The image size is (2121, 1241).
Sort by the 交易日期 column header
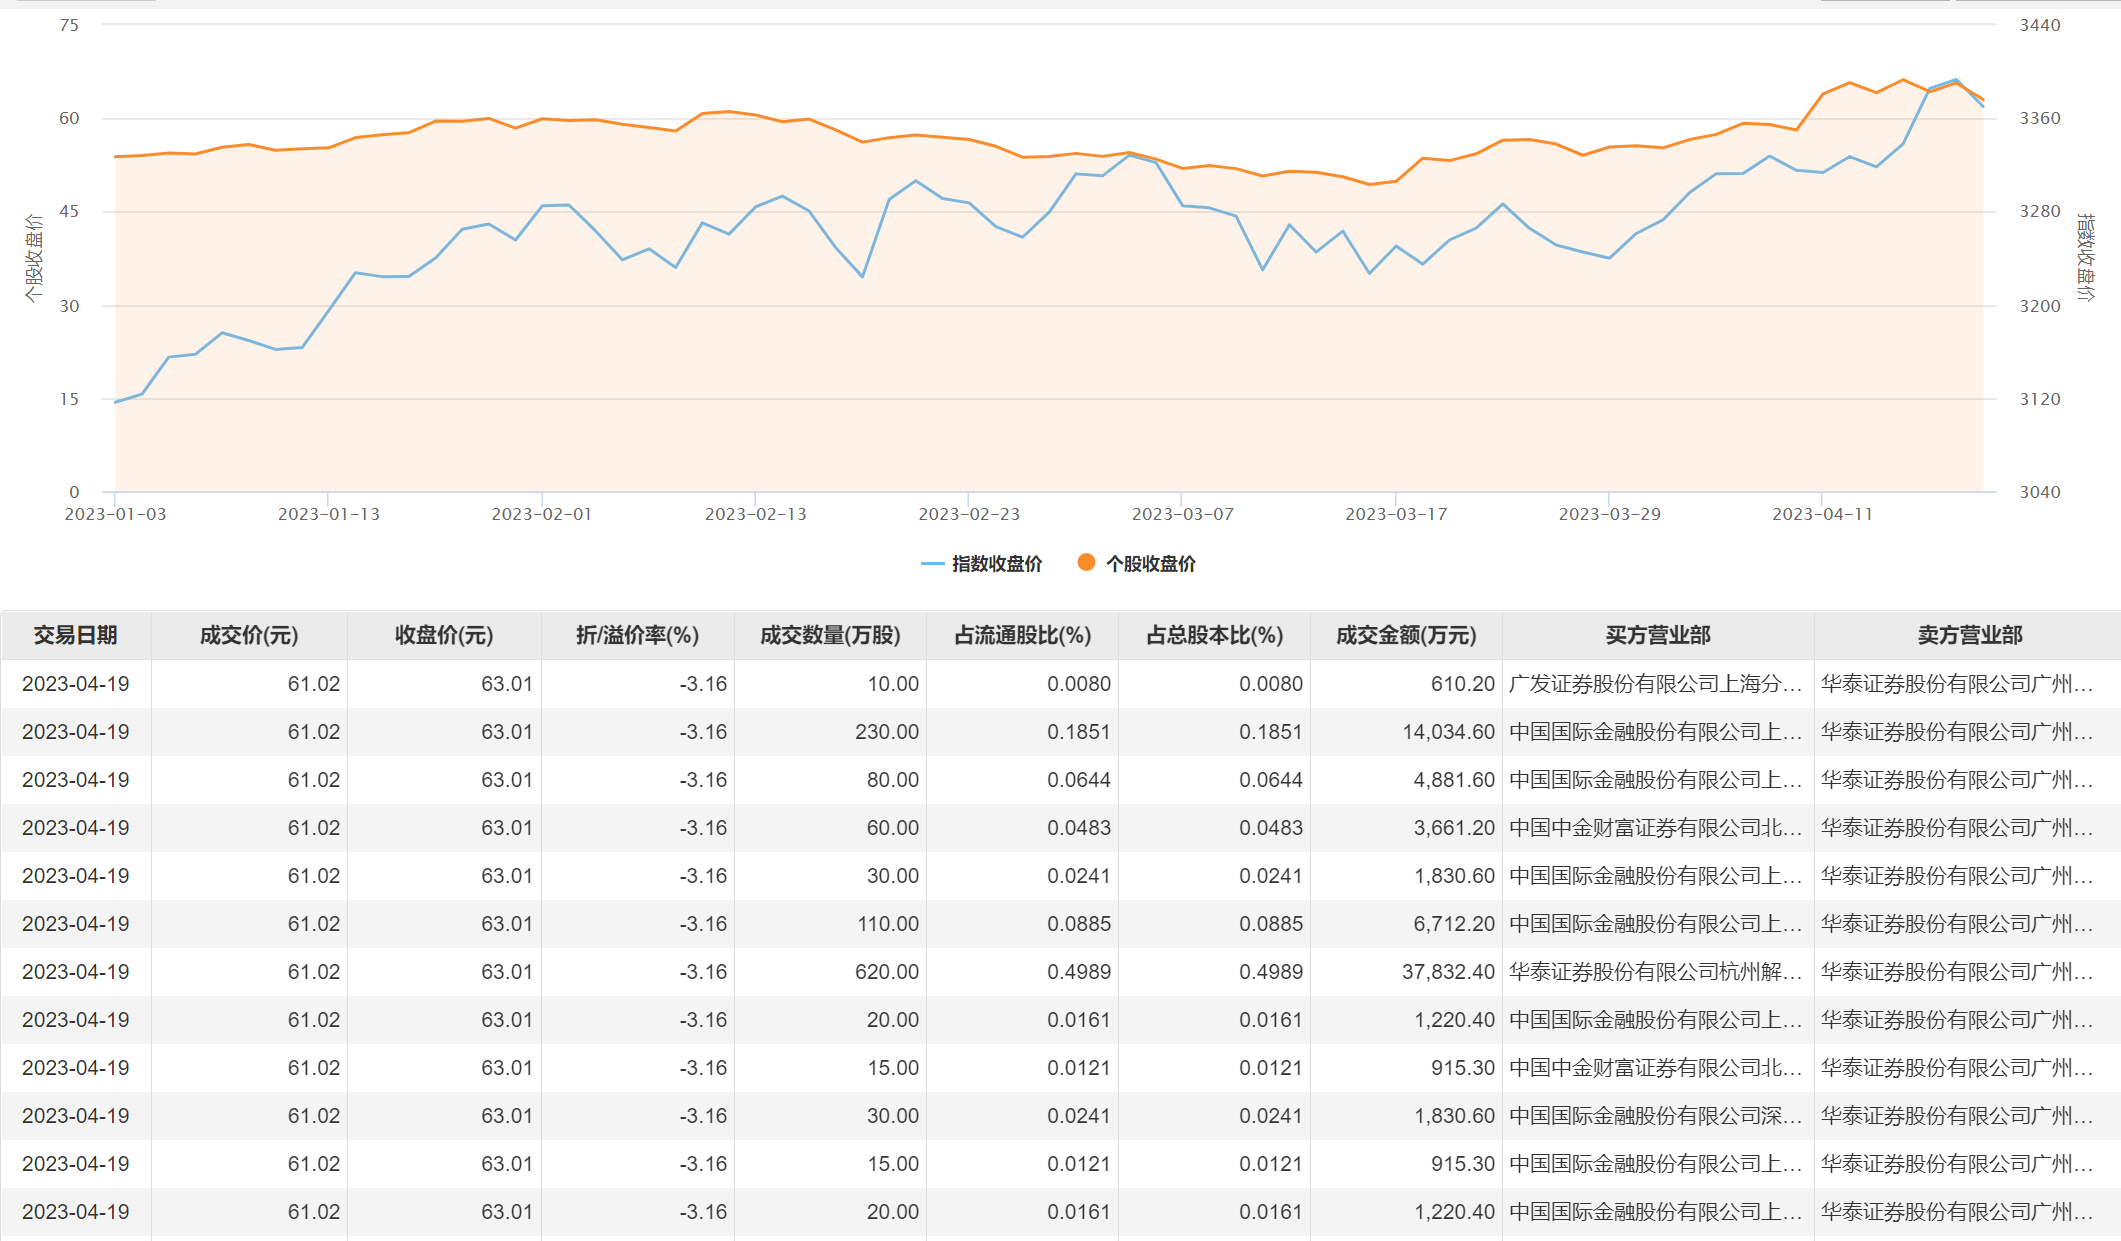tap(76, 635)
